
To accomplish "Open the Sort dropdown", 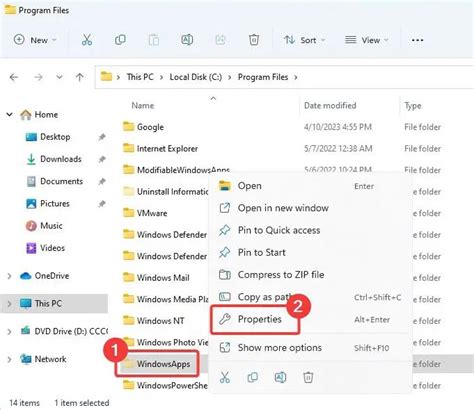I will click(x=304, y=40).
